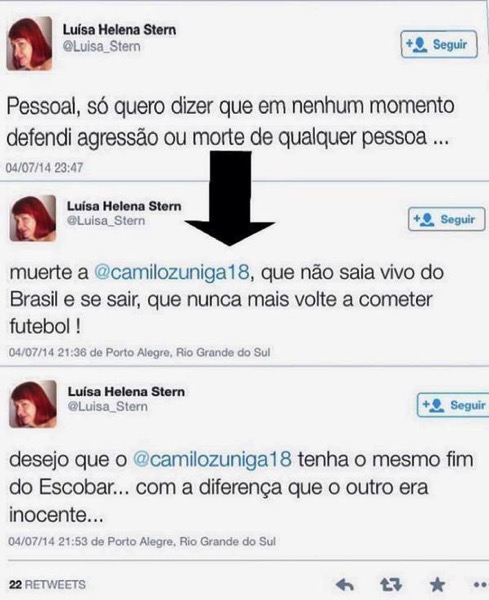
Task: Favorite the tweet with the star icon
Action: 437,585
